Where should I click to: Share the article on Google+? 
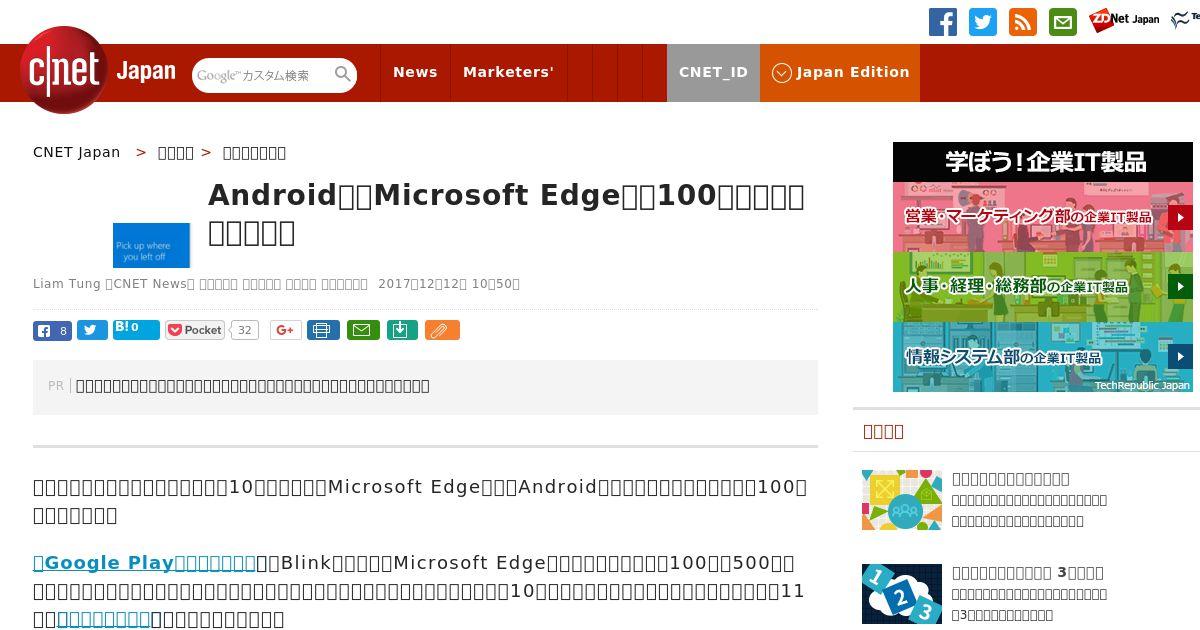285,330
